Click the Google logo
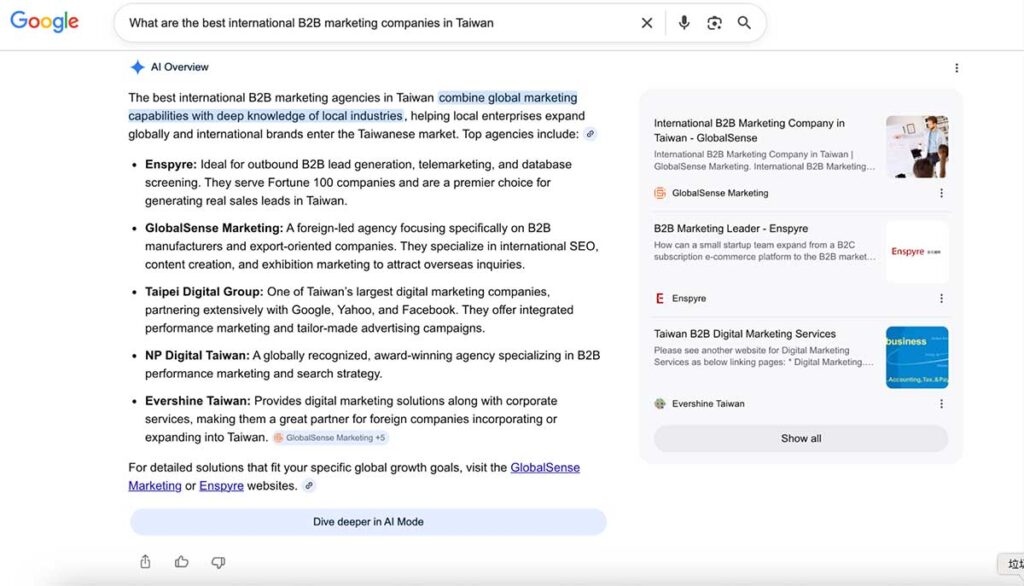The image size is (1024, 586). point(44,22)
